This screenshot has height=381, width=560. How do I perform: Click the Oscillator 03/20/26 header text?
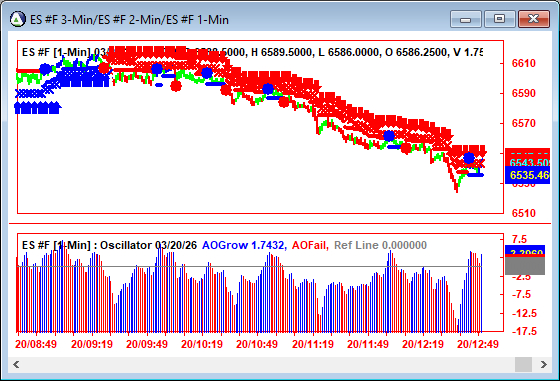[148, 245]
